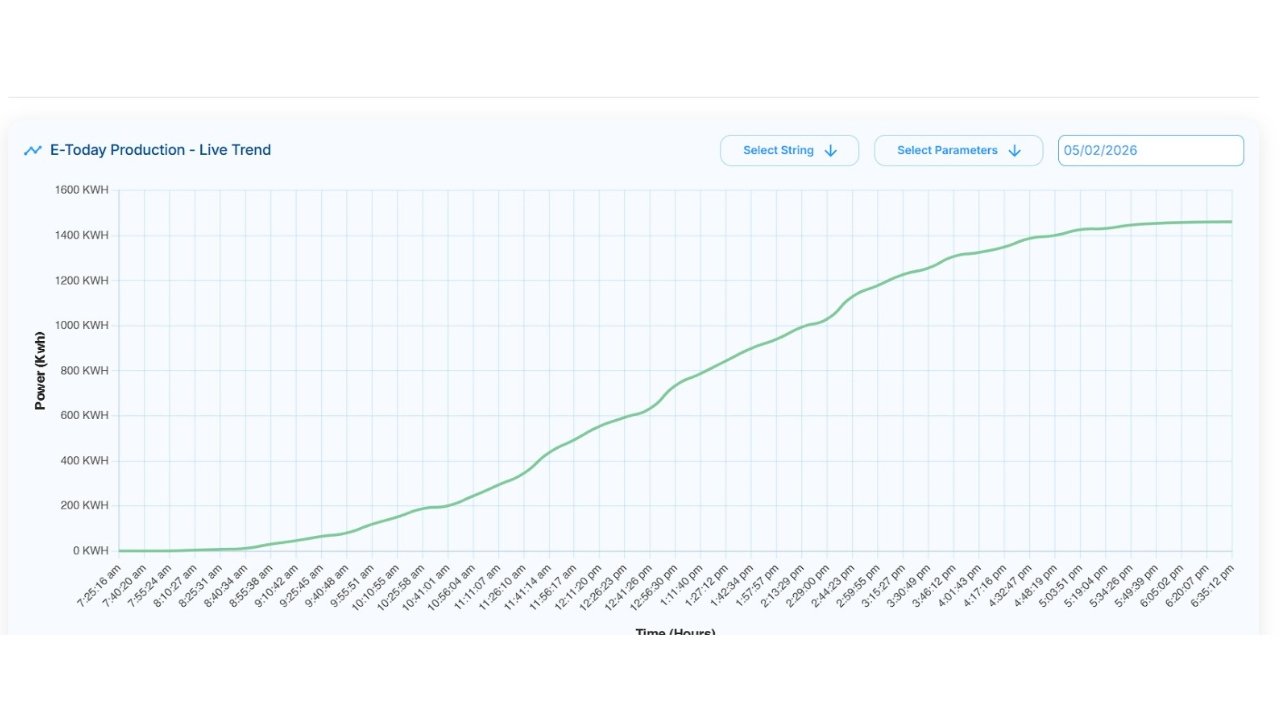Click the 1600 KWH y-axis label
The width and height of the screenshot is (1280, 720).
pyautogui.click(x=82, y=190)
